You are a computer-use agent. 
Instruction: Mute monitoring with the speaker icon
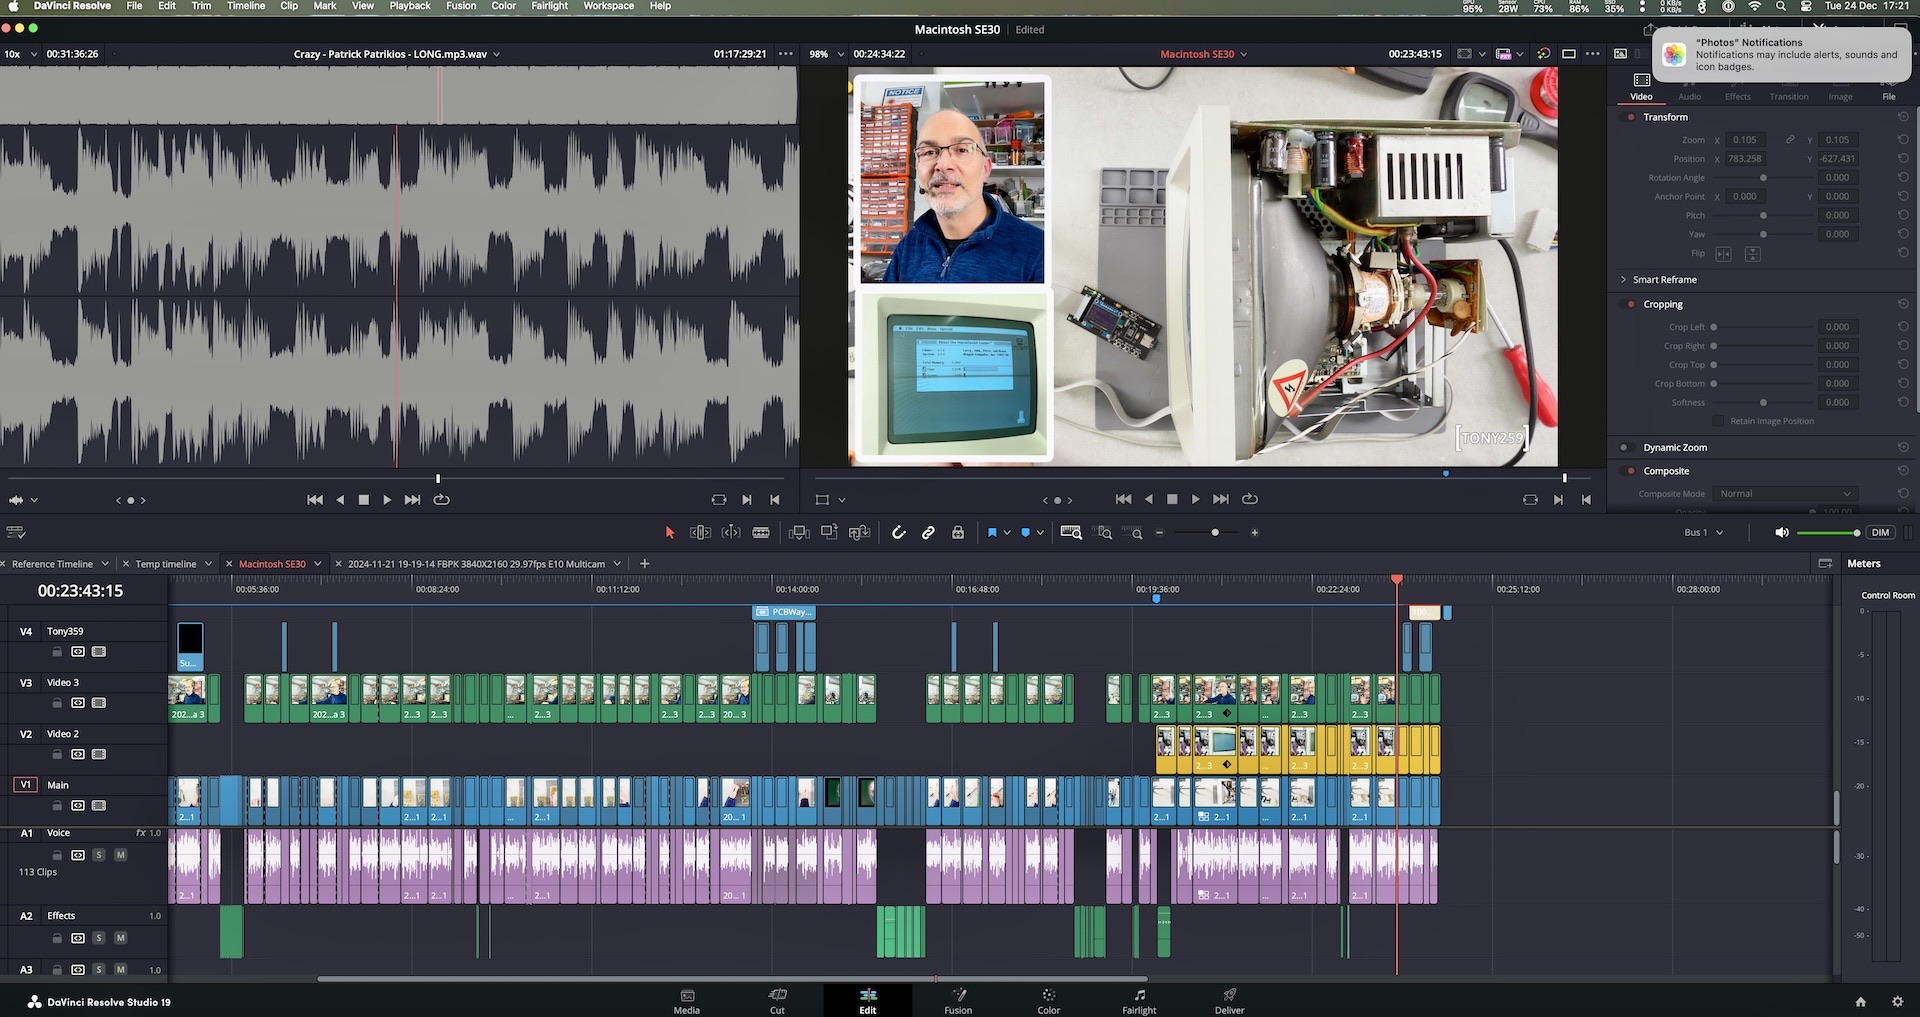1781,533
